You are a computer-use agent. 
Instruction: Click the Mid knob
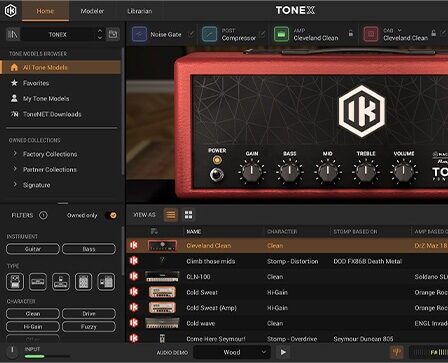tap(328, 172)
